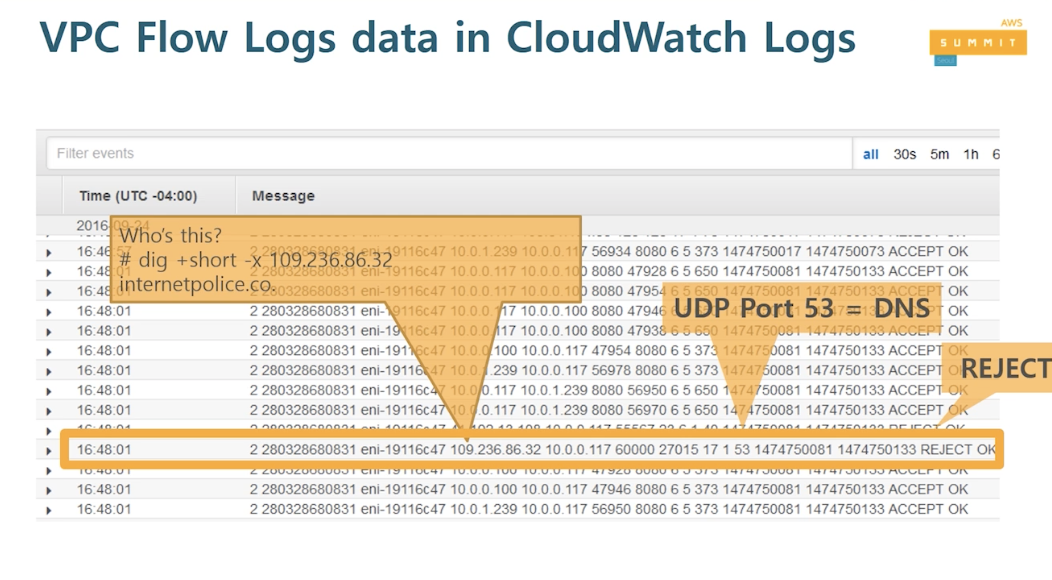Click the timestamp of the 56978 8080 row
This screenshot has width=1052, height=580.
point(104,370)
